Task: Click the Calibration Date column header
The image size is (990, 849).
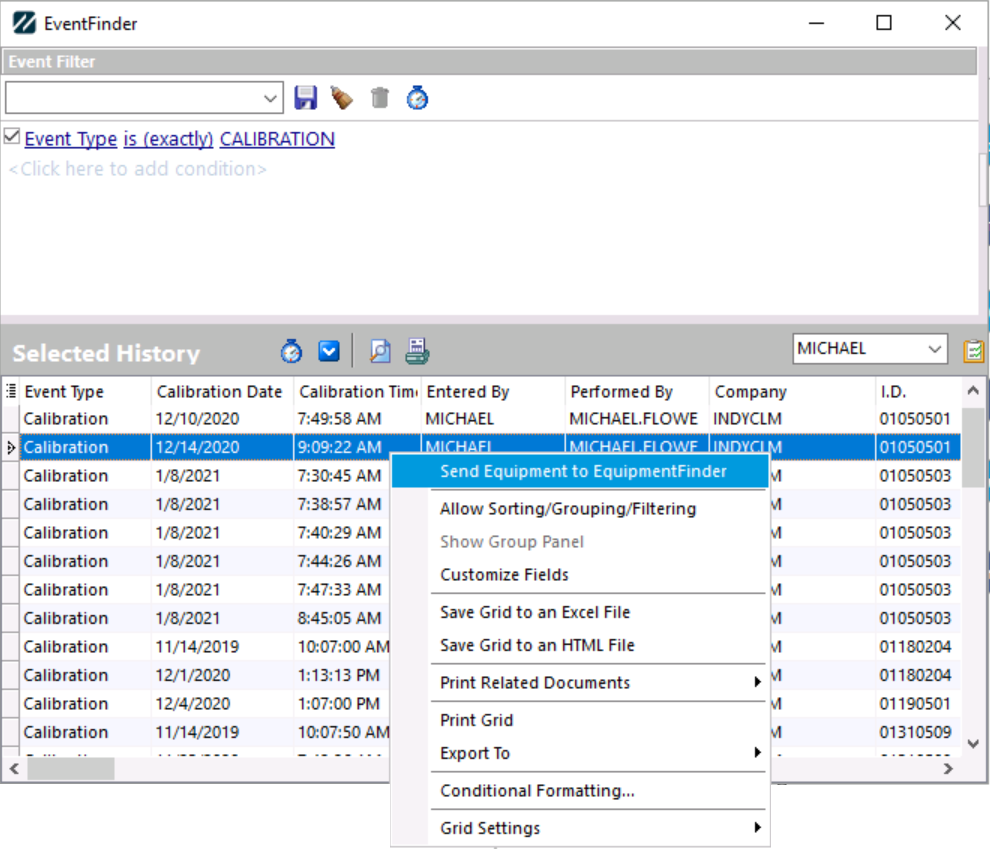Action: coord(219,392)
